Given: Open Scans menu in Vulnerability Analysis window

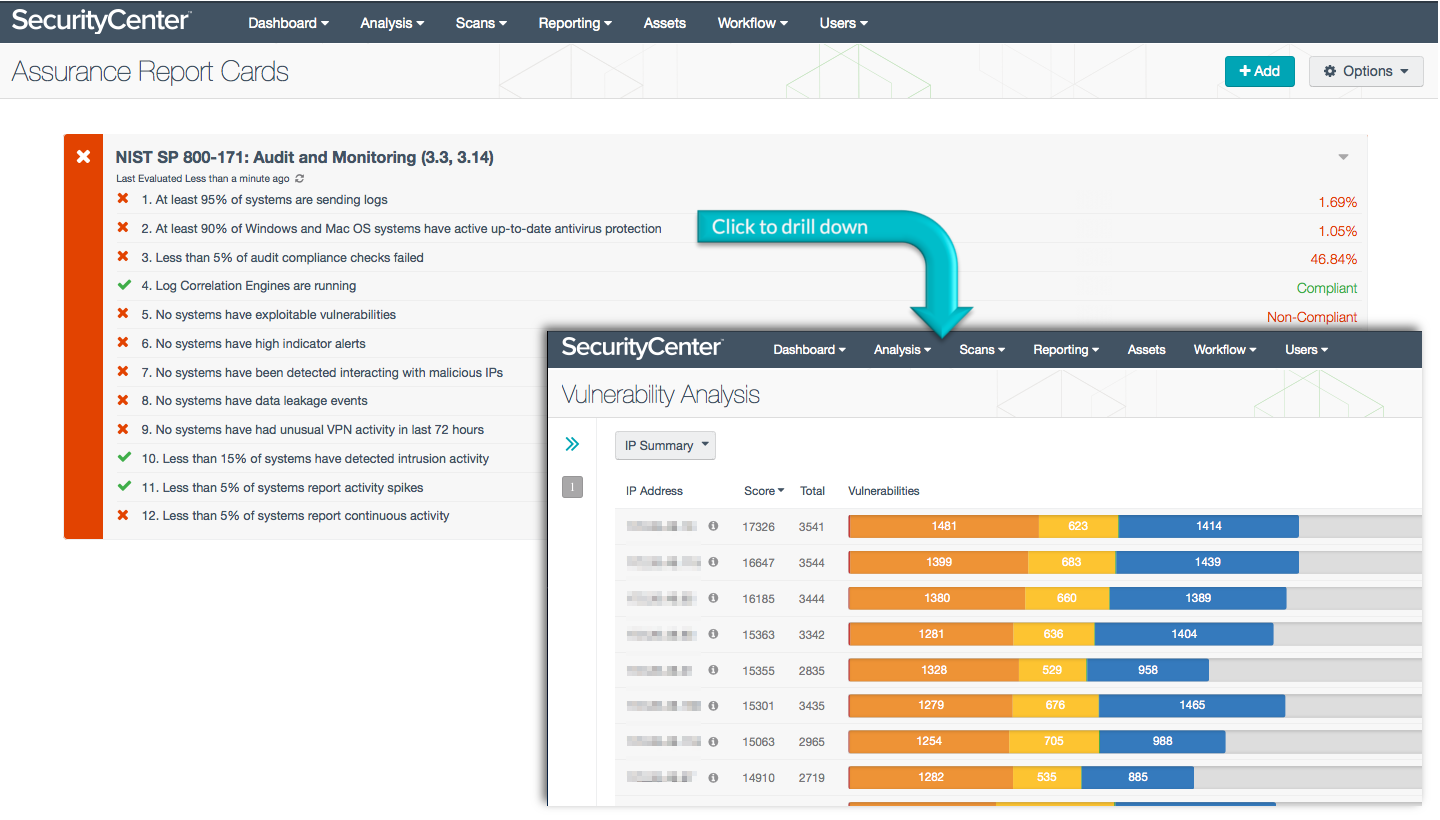Looking at the screenshot, I should click(982, 350).
